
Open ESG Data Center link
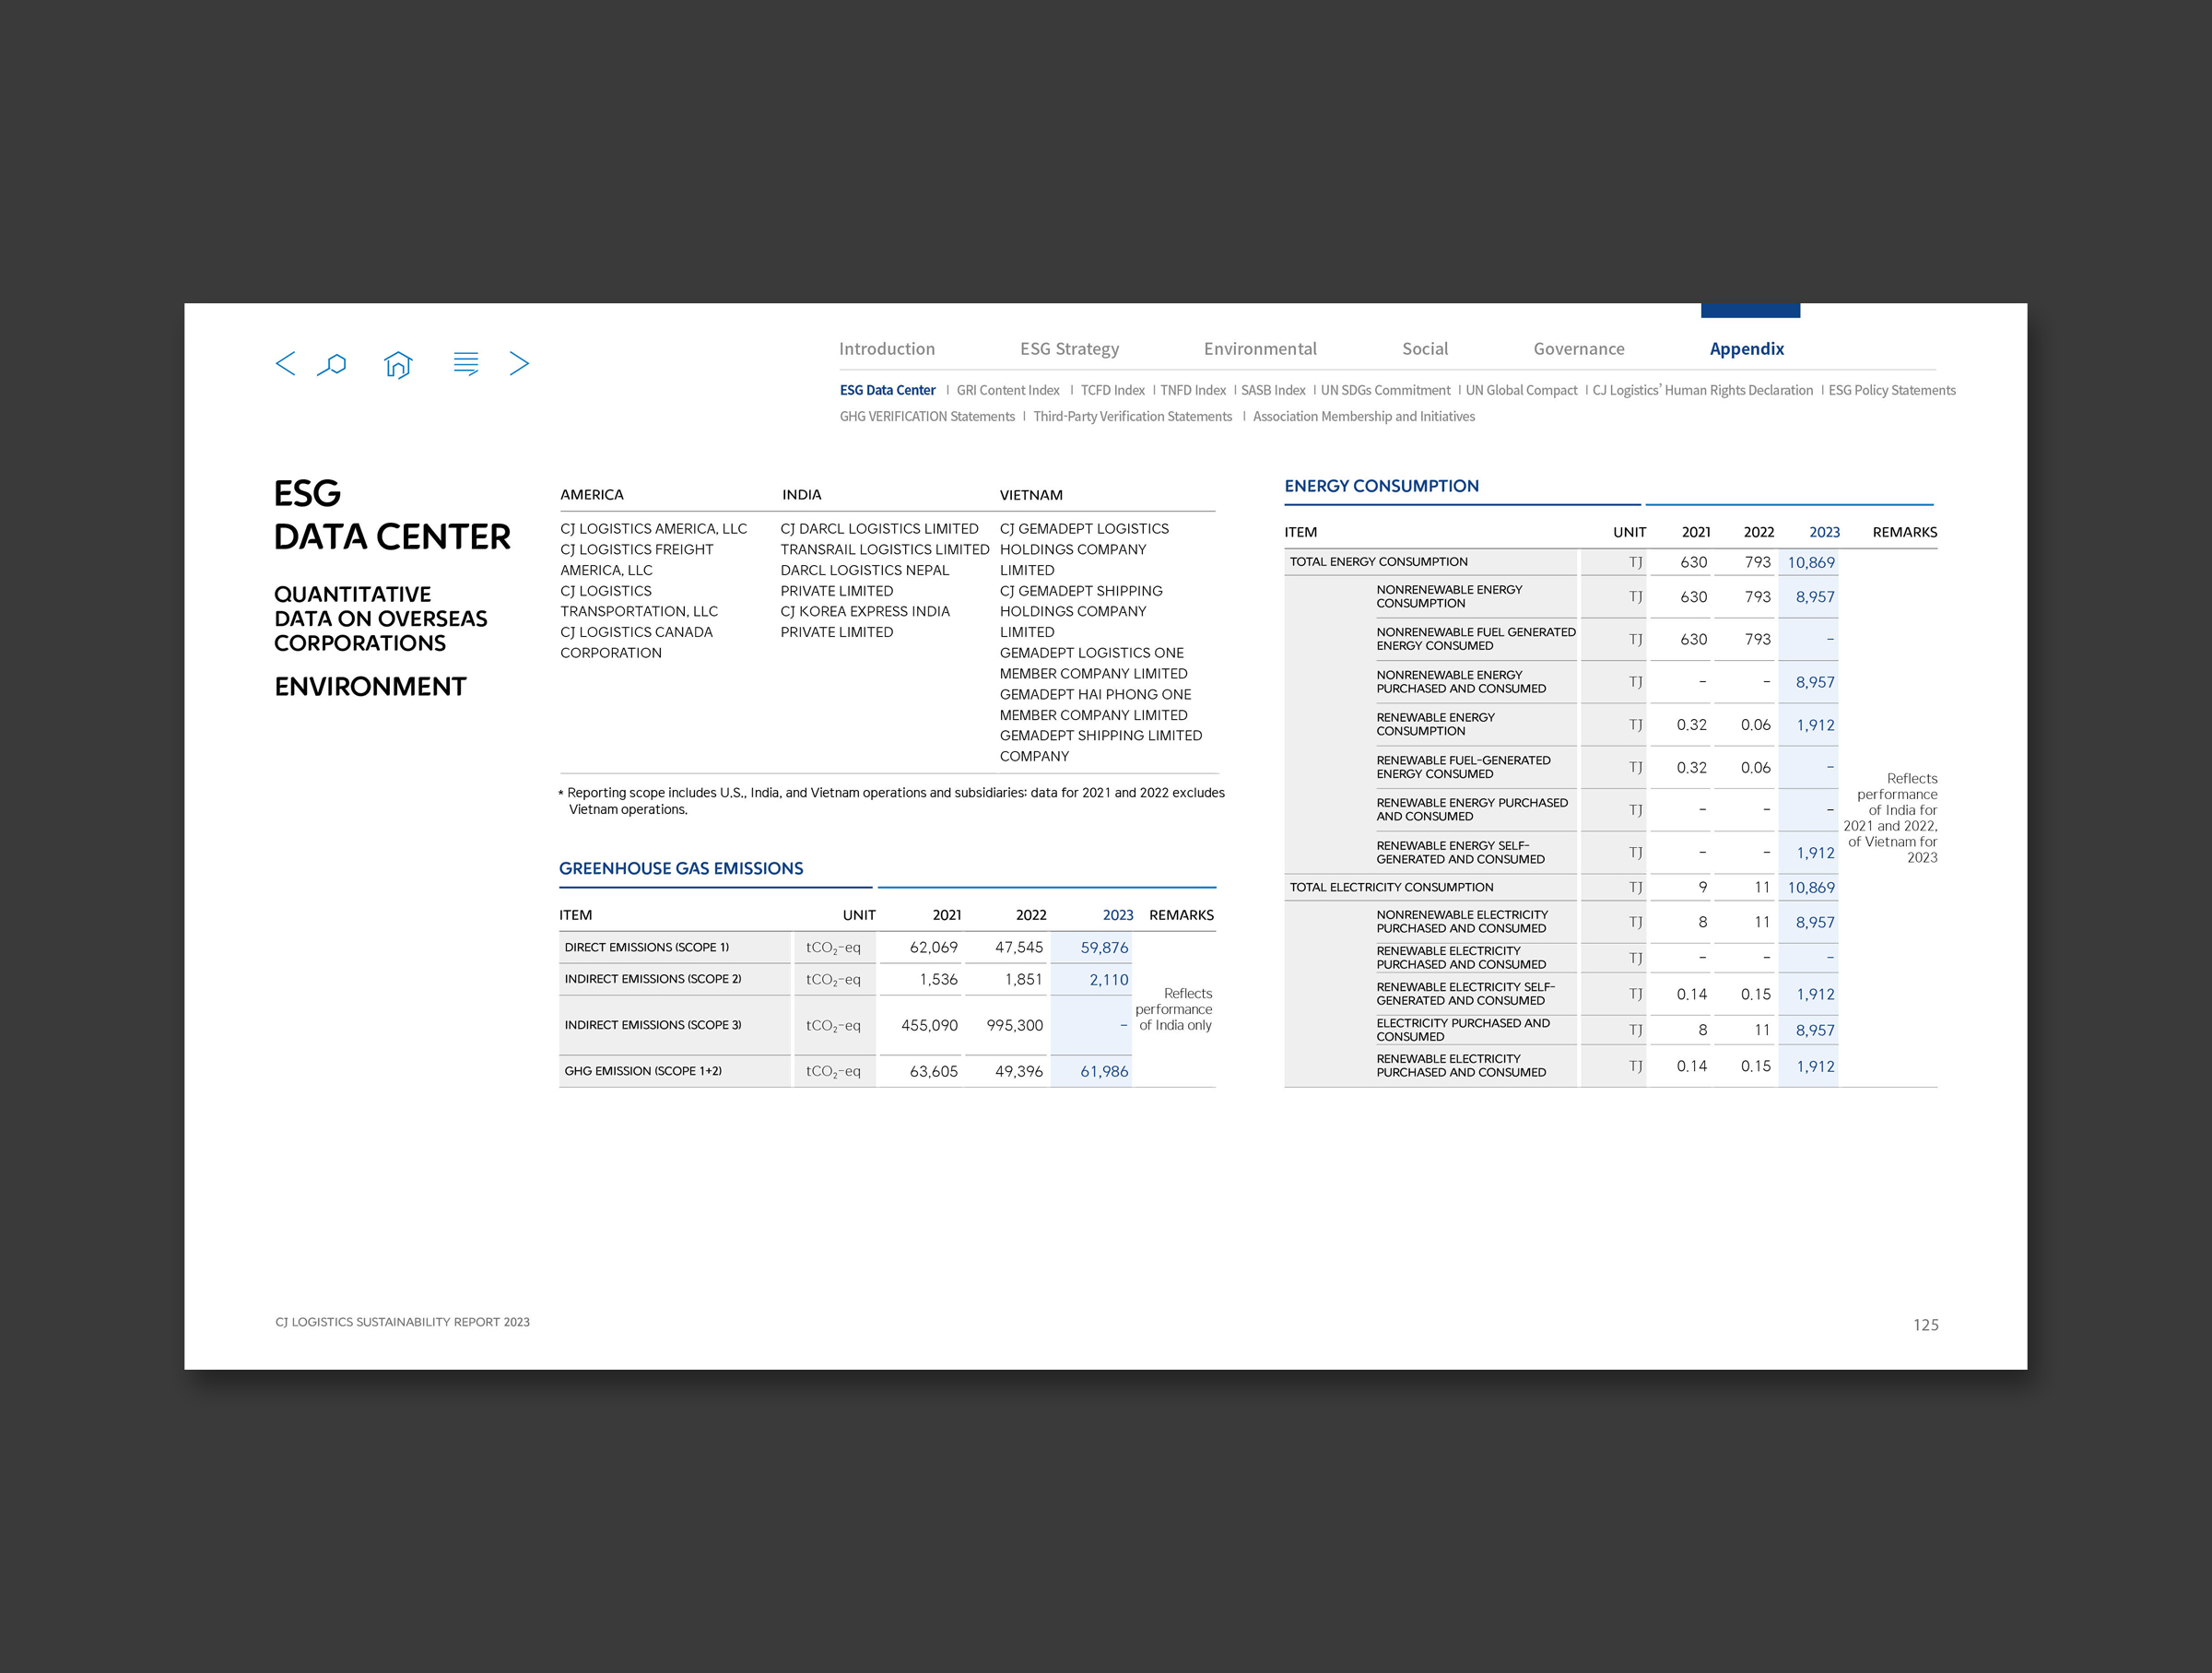pos(887,390)
